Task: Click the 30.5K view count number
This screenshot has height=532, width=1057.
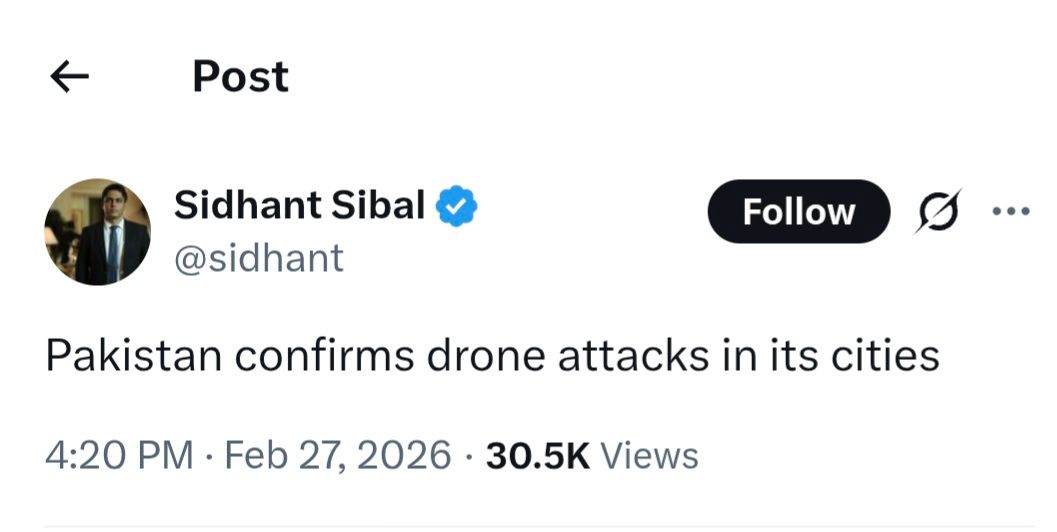Action: pyautogui.click(x=538, y=456)
